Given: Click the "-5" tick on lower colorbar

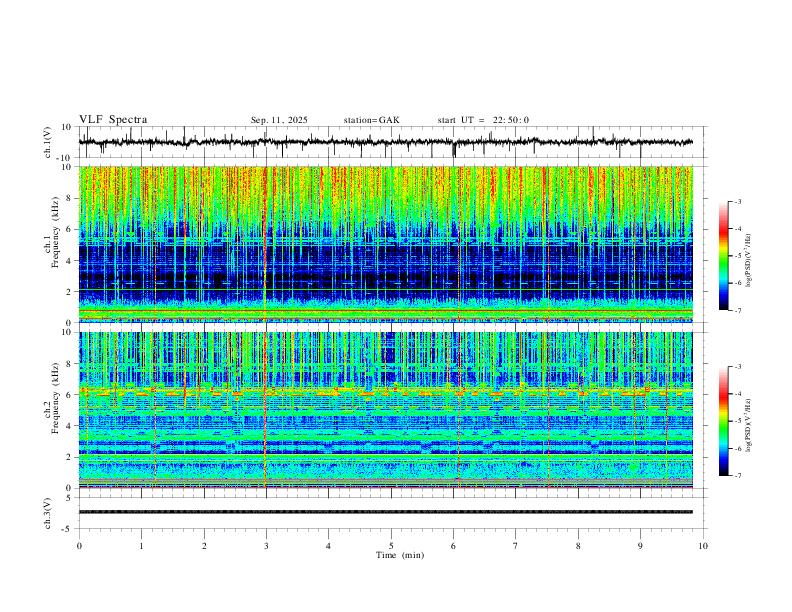Looking at the screenshot, I should [x=737, y=421].
